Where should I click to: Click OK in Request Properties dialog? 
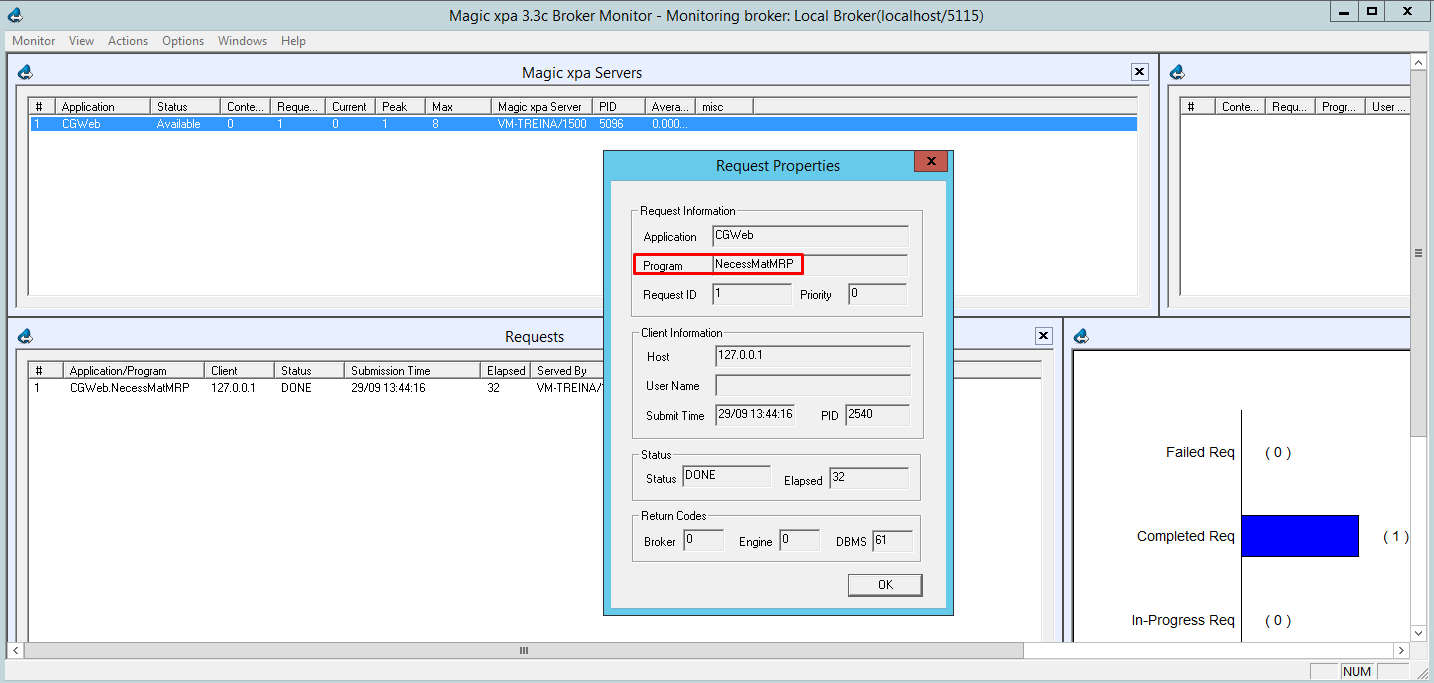coord(885,585)
